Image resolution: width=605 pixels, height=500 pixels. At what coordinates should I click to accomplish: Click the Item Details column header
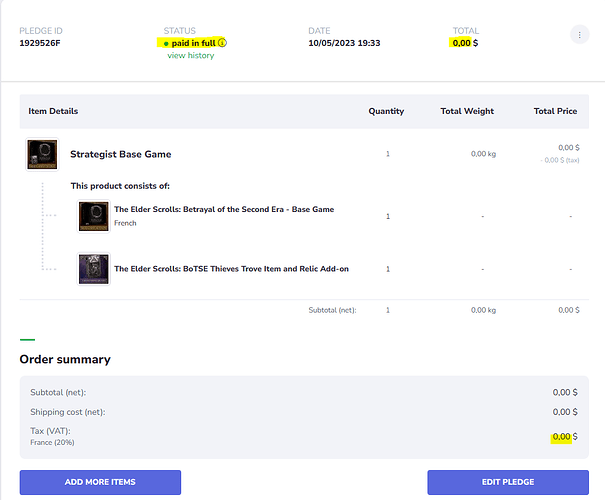point(53,111)
